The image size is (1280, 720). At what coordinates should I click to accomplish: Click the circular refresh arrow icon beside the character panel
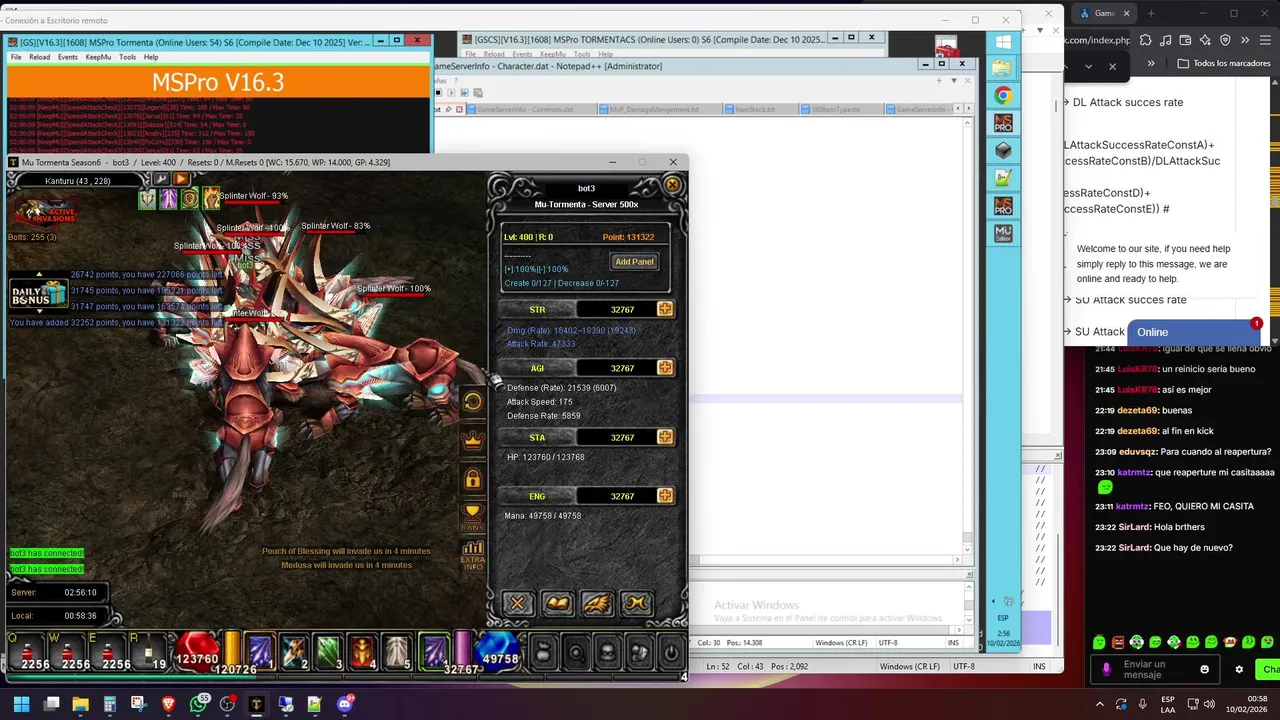pyautogui.click(x=473, y=402)
